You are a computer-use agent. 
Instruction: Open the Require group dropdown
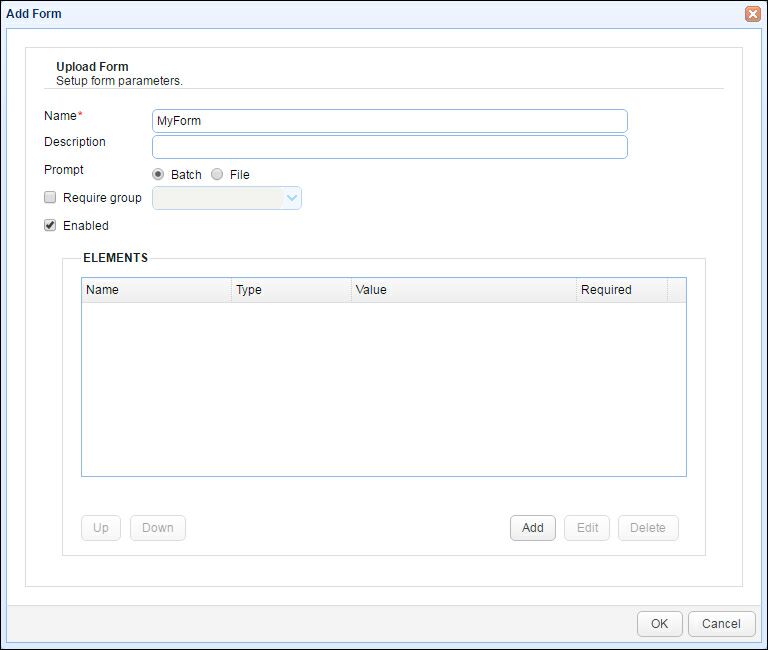[227, 198]
